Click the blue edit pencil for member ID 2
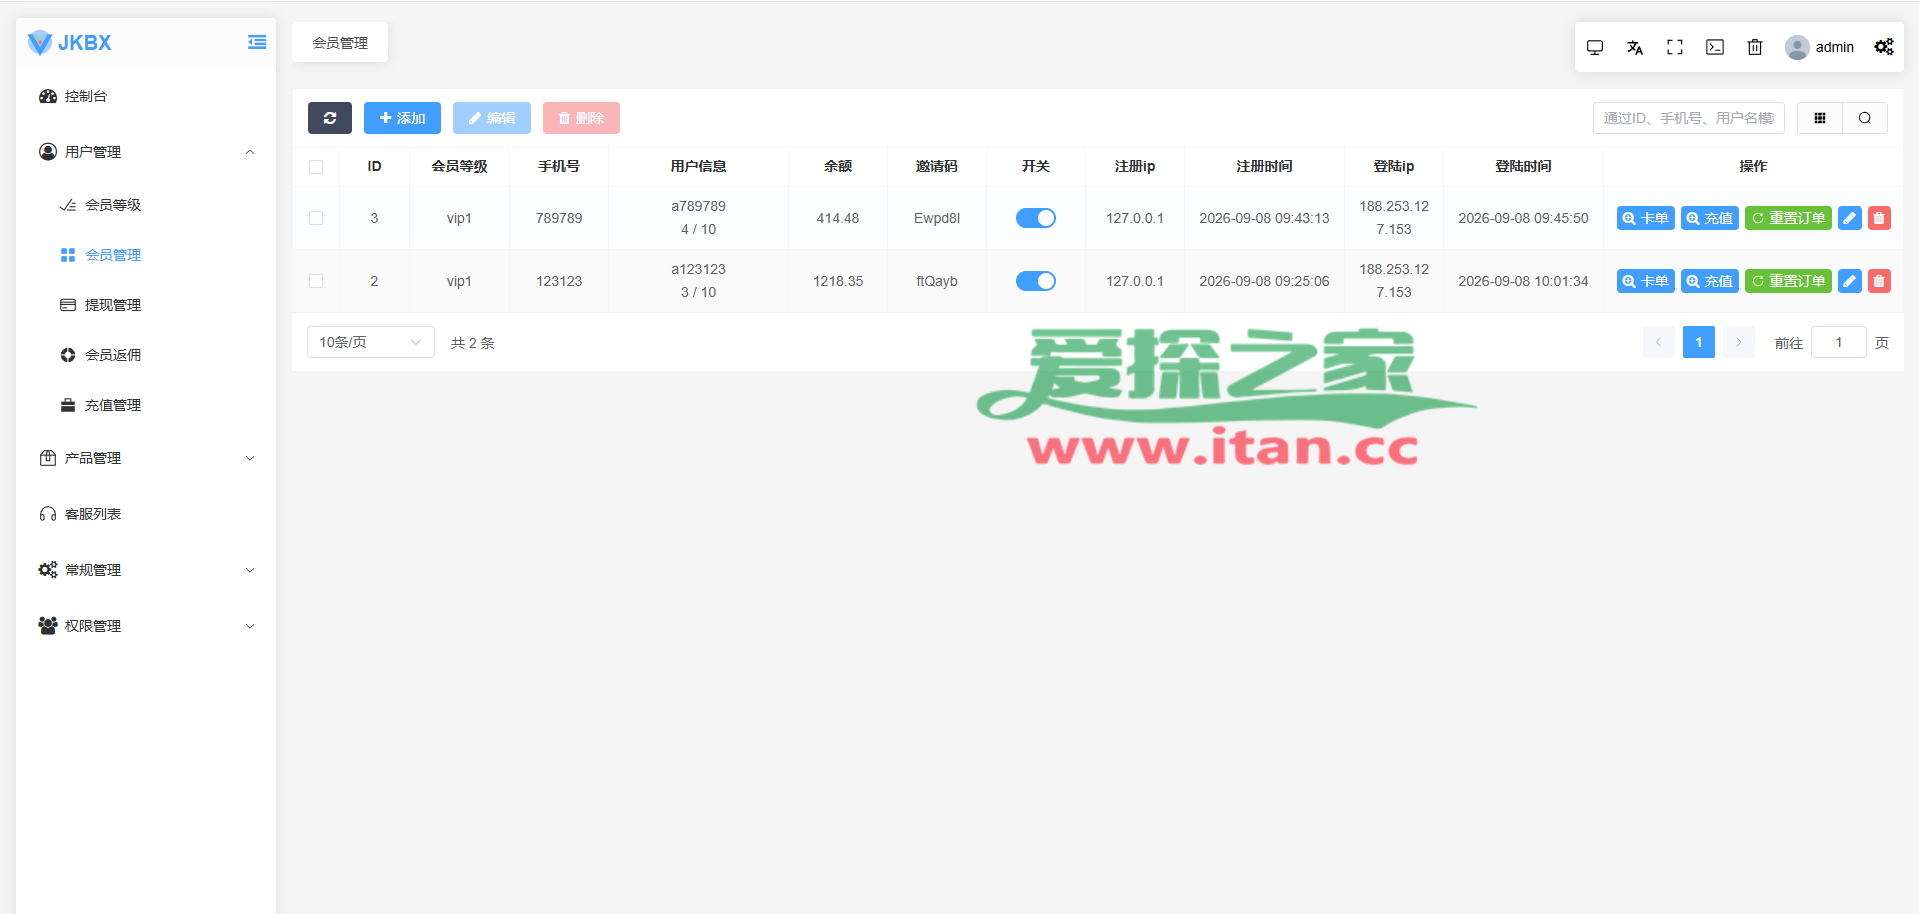The height and width of the screenshot is (914, 1919). pos(1850,281)
